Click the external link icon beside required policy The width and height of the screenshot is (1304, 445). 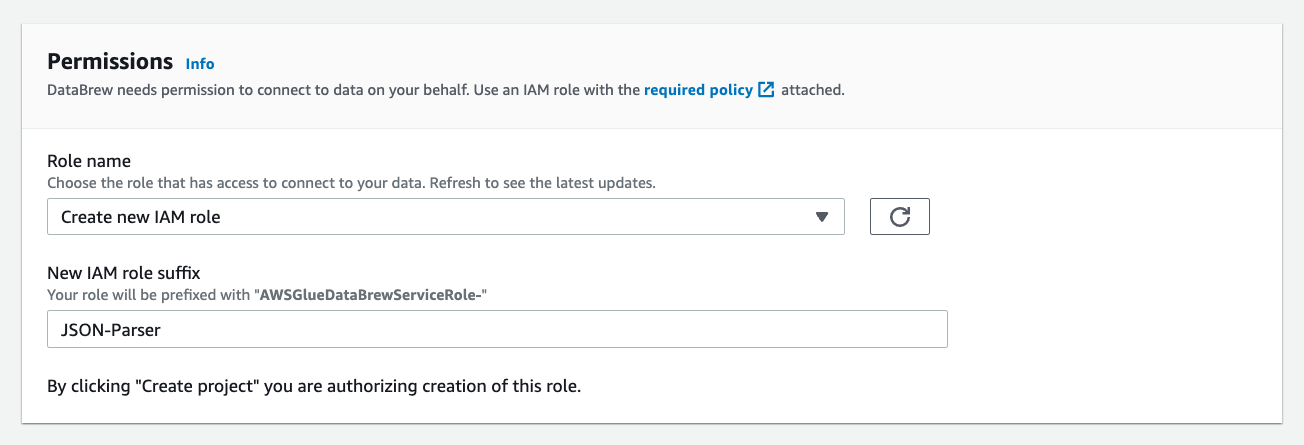pos(766,90)
